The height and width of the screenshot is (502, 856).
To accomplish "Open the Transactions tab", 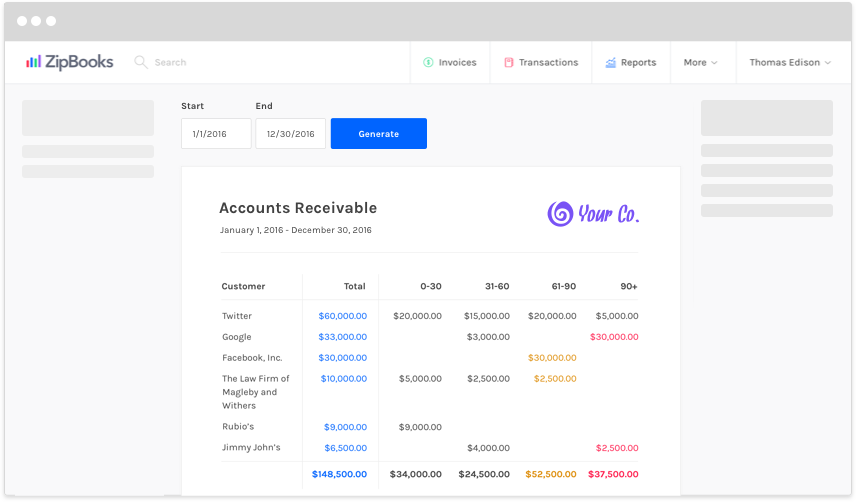I will (541, 63).
